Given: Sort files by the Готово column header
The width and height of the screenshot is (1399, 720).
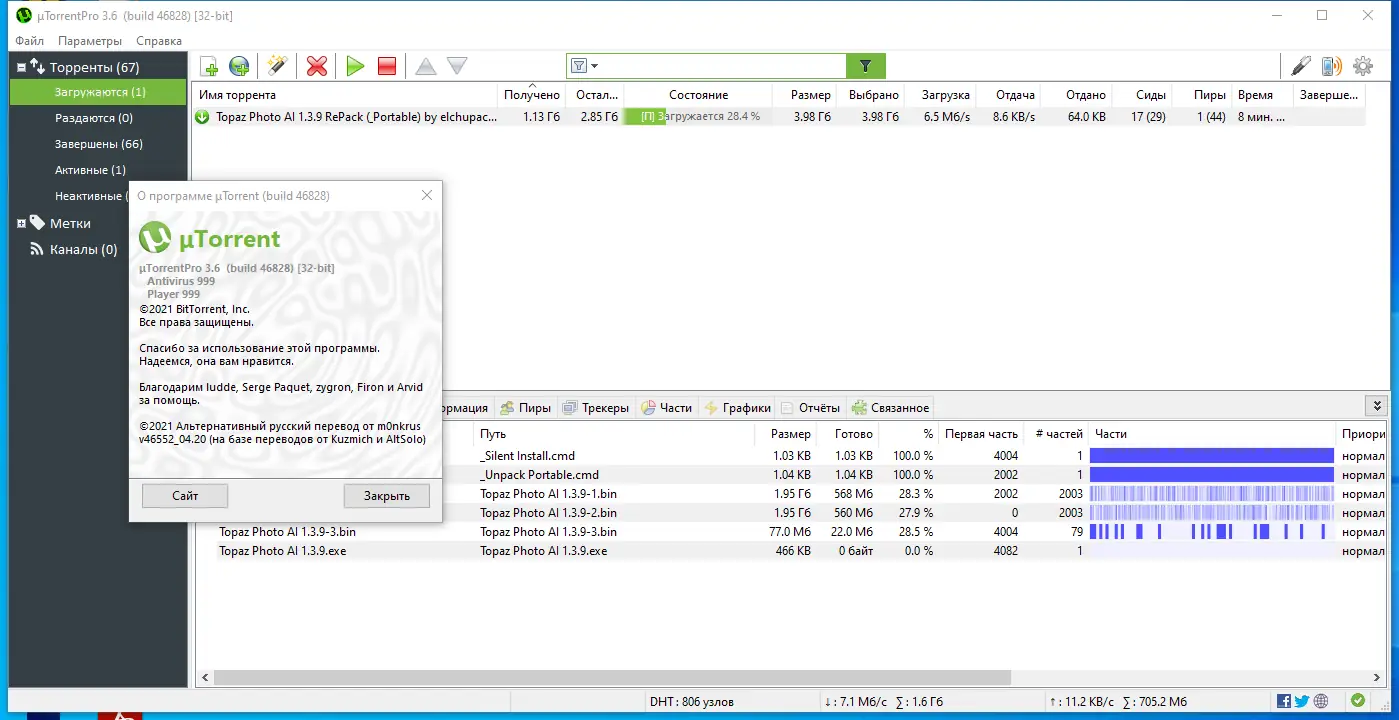Looking at the screenshot, I should click(x=848, y=434).
